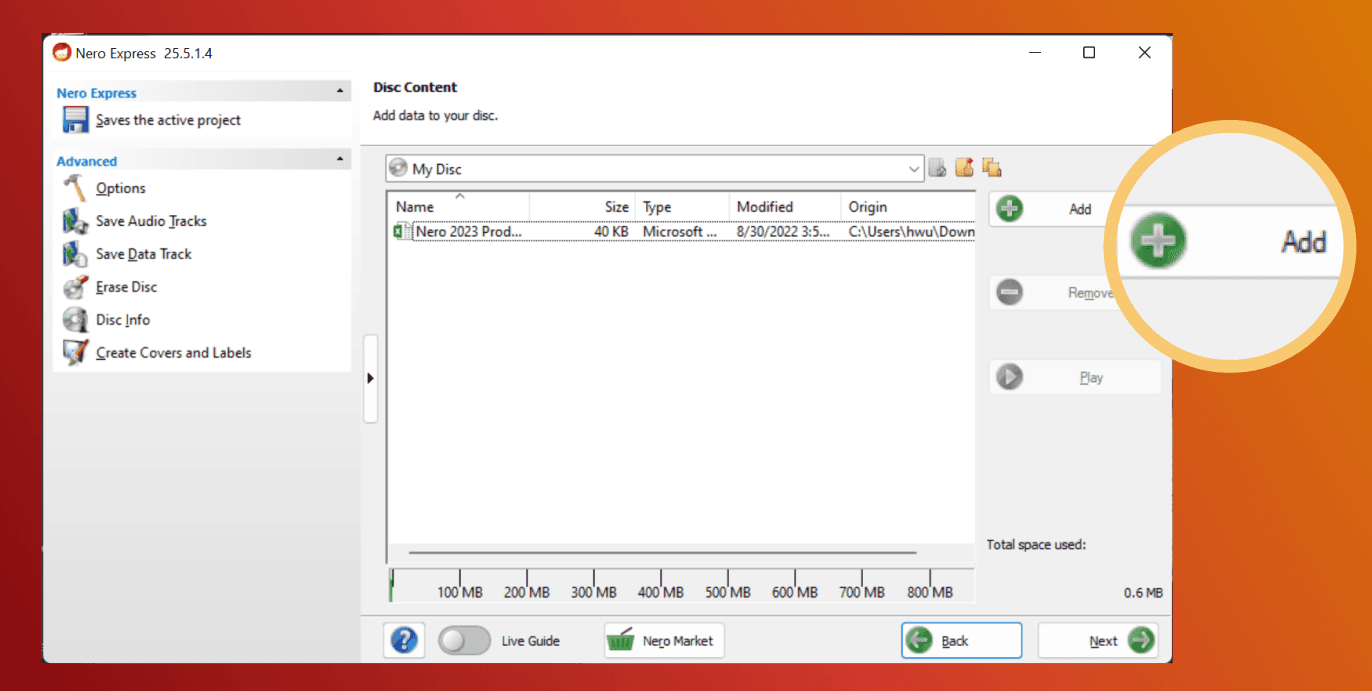The width and height of the screenshot is (1372, 691).
Task: Click the 40 KB size cell
Action: (x=609, y=231)
